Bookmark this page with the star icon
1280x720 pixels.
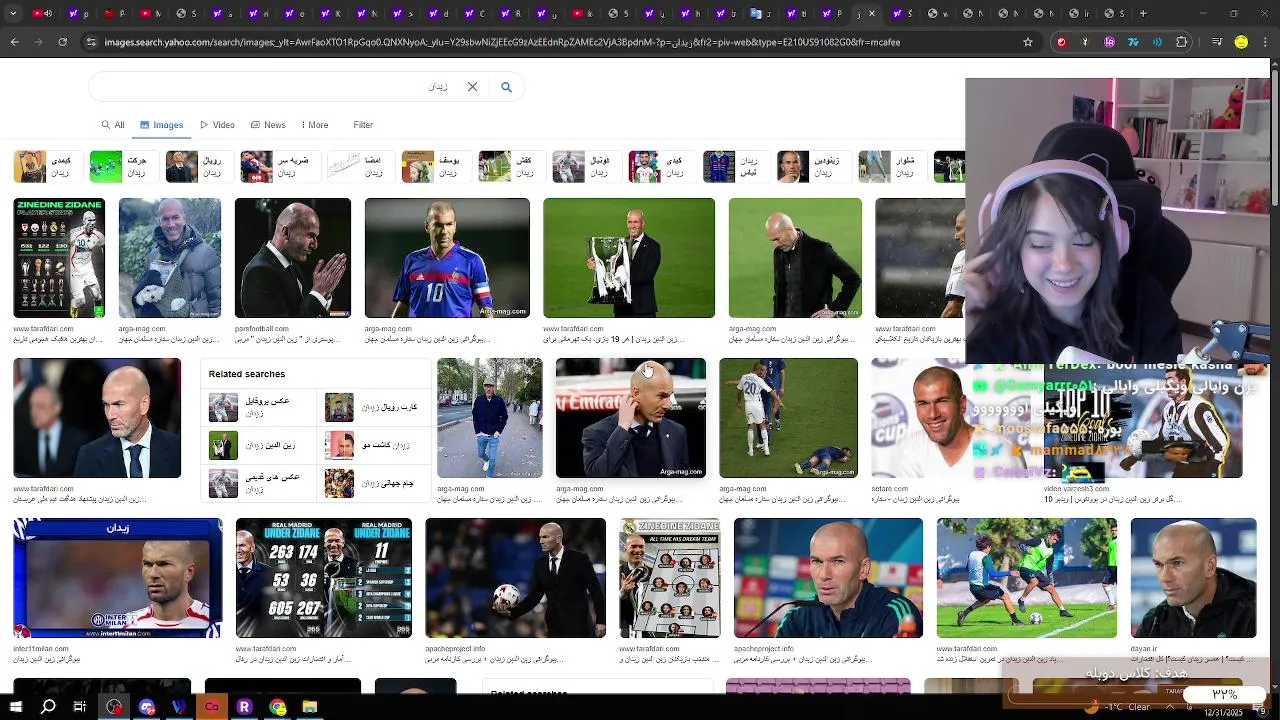pyautogui.click(x=1028, y=42)
